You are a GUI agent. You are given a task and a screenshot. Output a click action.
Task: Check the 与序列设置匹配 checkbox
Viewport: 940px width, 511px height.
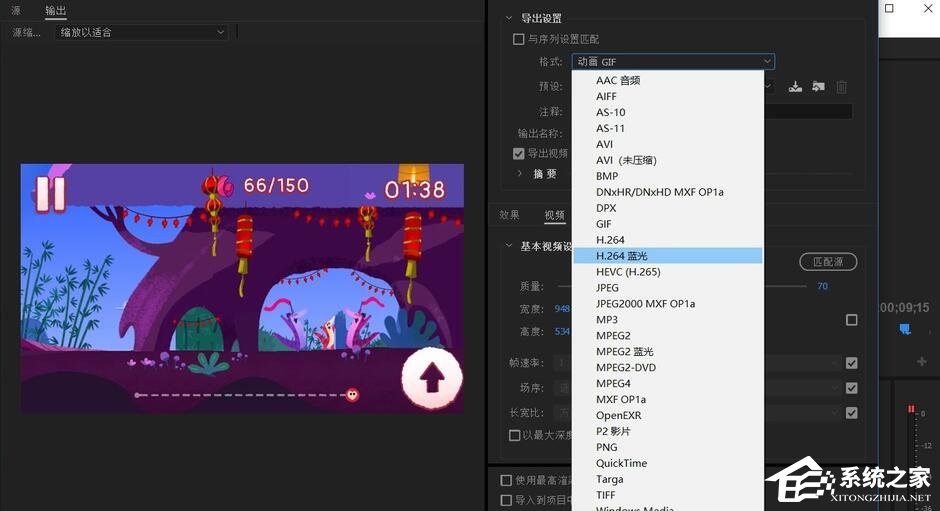[519, 39]
